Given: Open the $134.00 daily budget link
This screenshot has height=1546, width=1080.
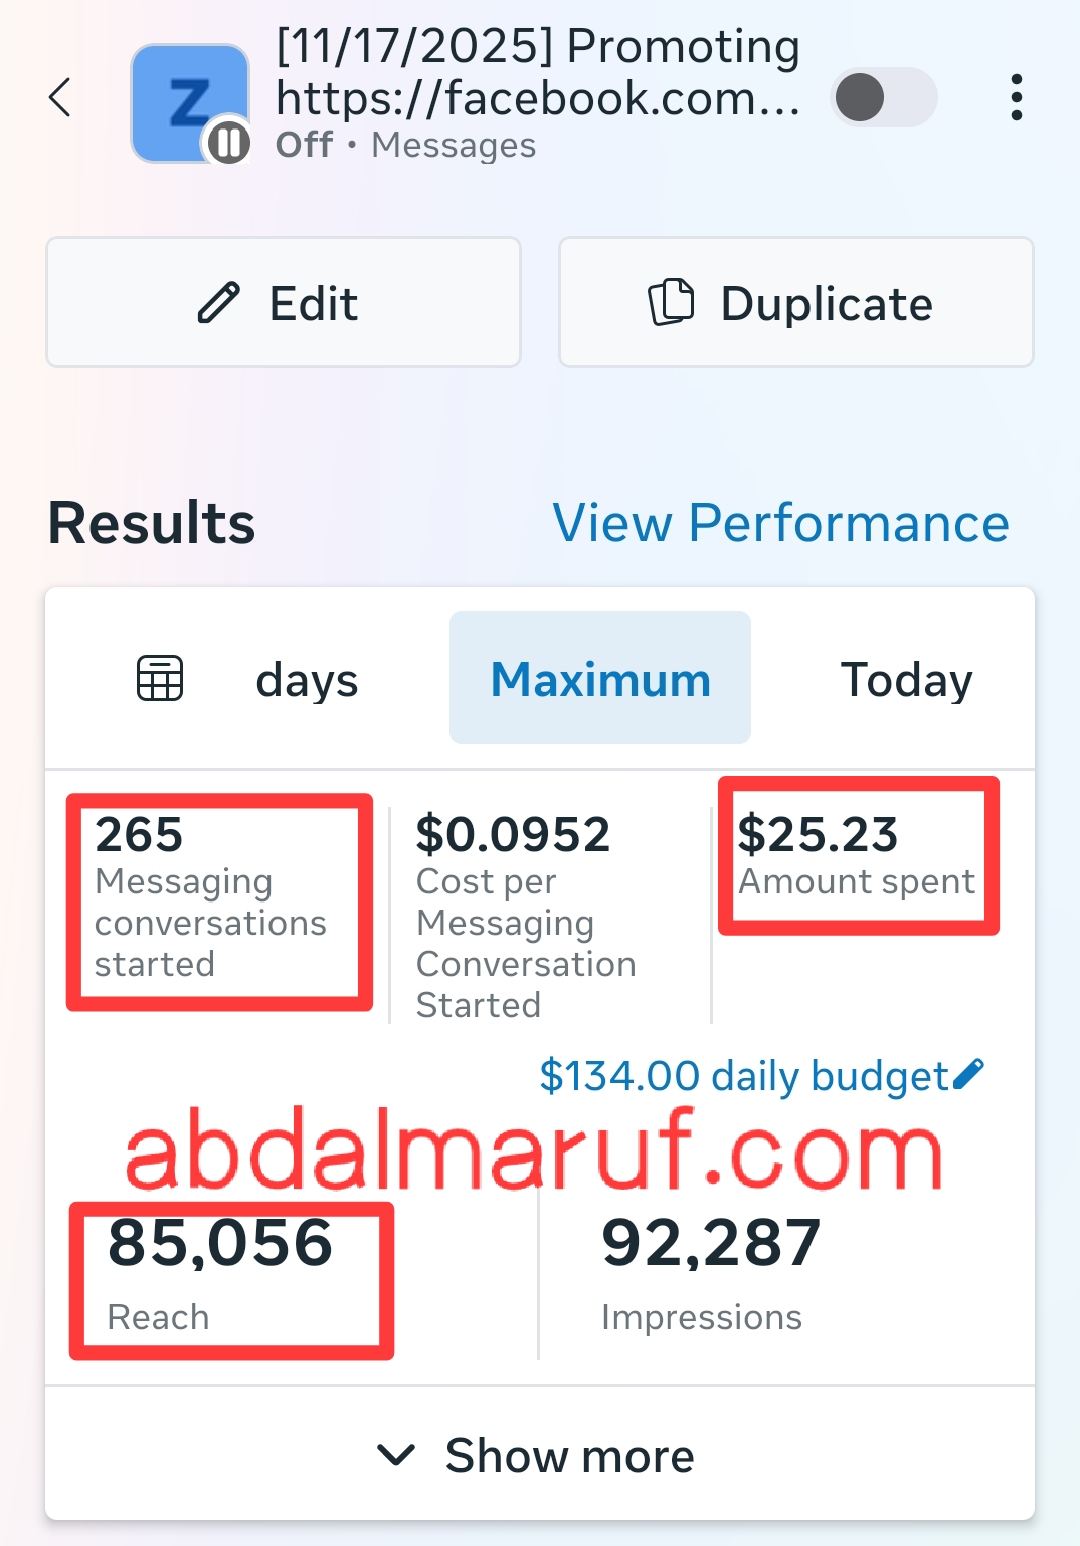Looking at the screenshot, I should click(743, 1076).
